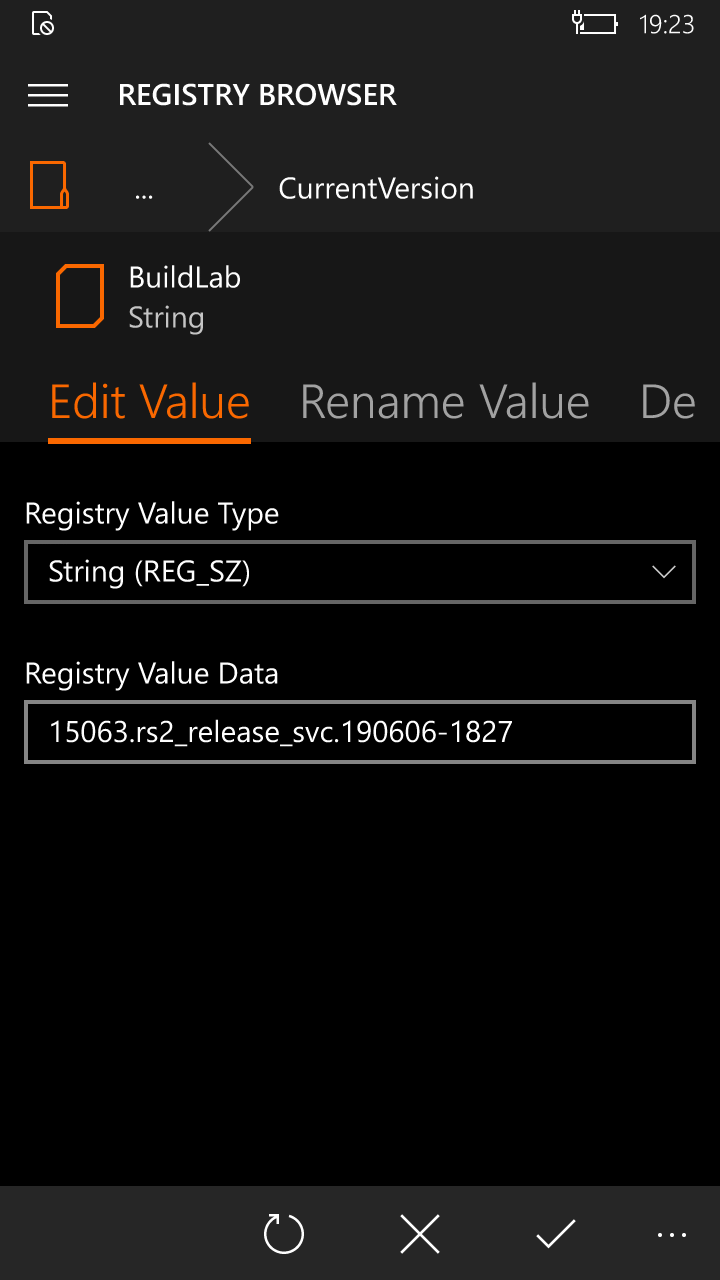Viewport: 720px width, 1280px height.
Task: Save the value with the checkmark icon
Action: (x=555, y=1234)
